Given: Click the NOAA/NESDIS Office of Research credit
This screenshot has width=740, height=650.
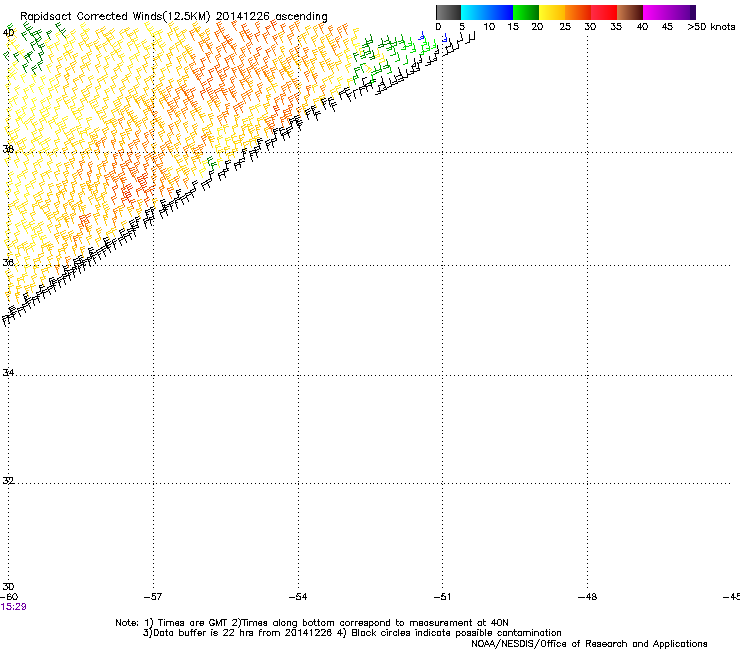Looking at the screenshot, I should 589,644.
